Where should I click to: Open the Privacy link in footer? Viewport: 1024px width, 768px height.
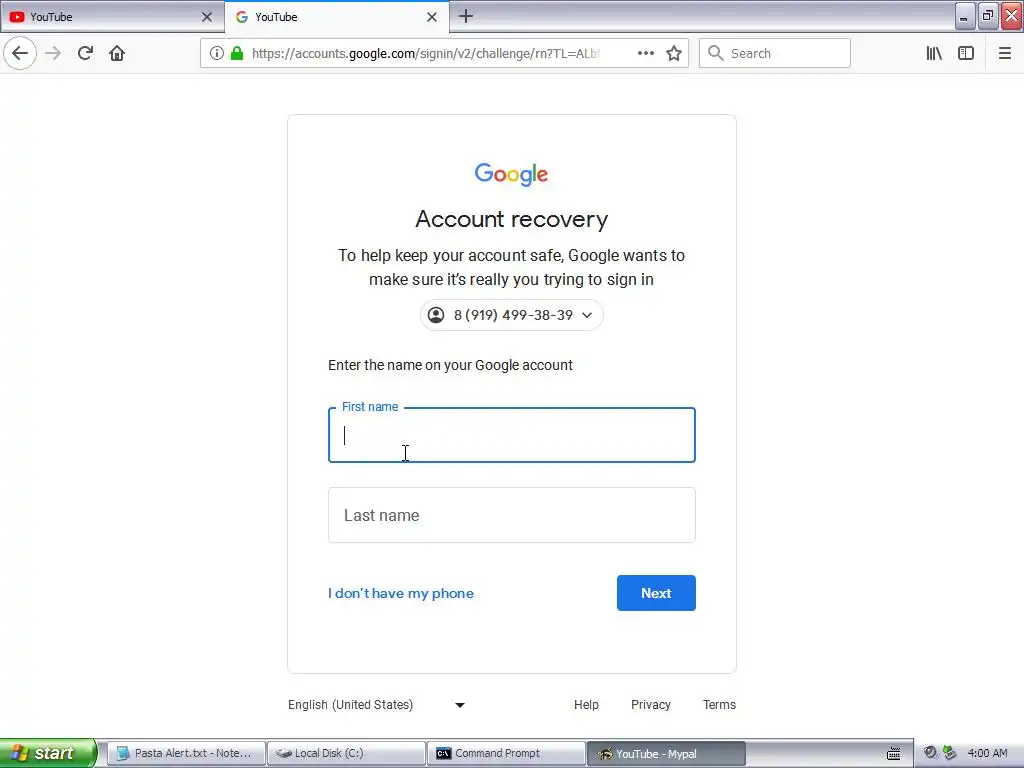tap(650, 705)
